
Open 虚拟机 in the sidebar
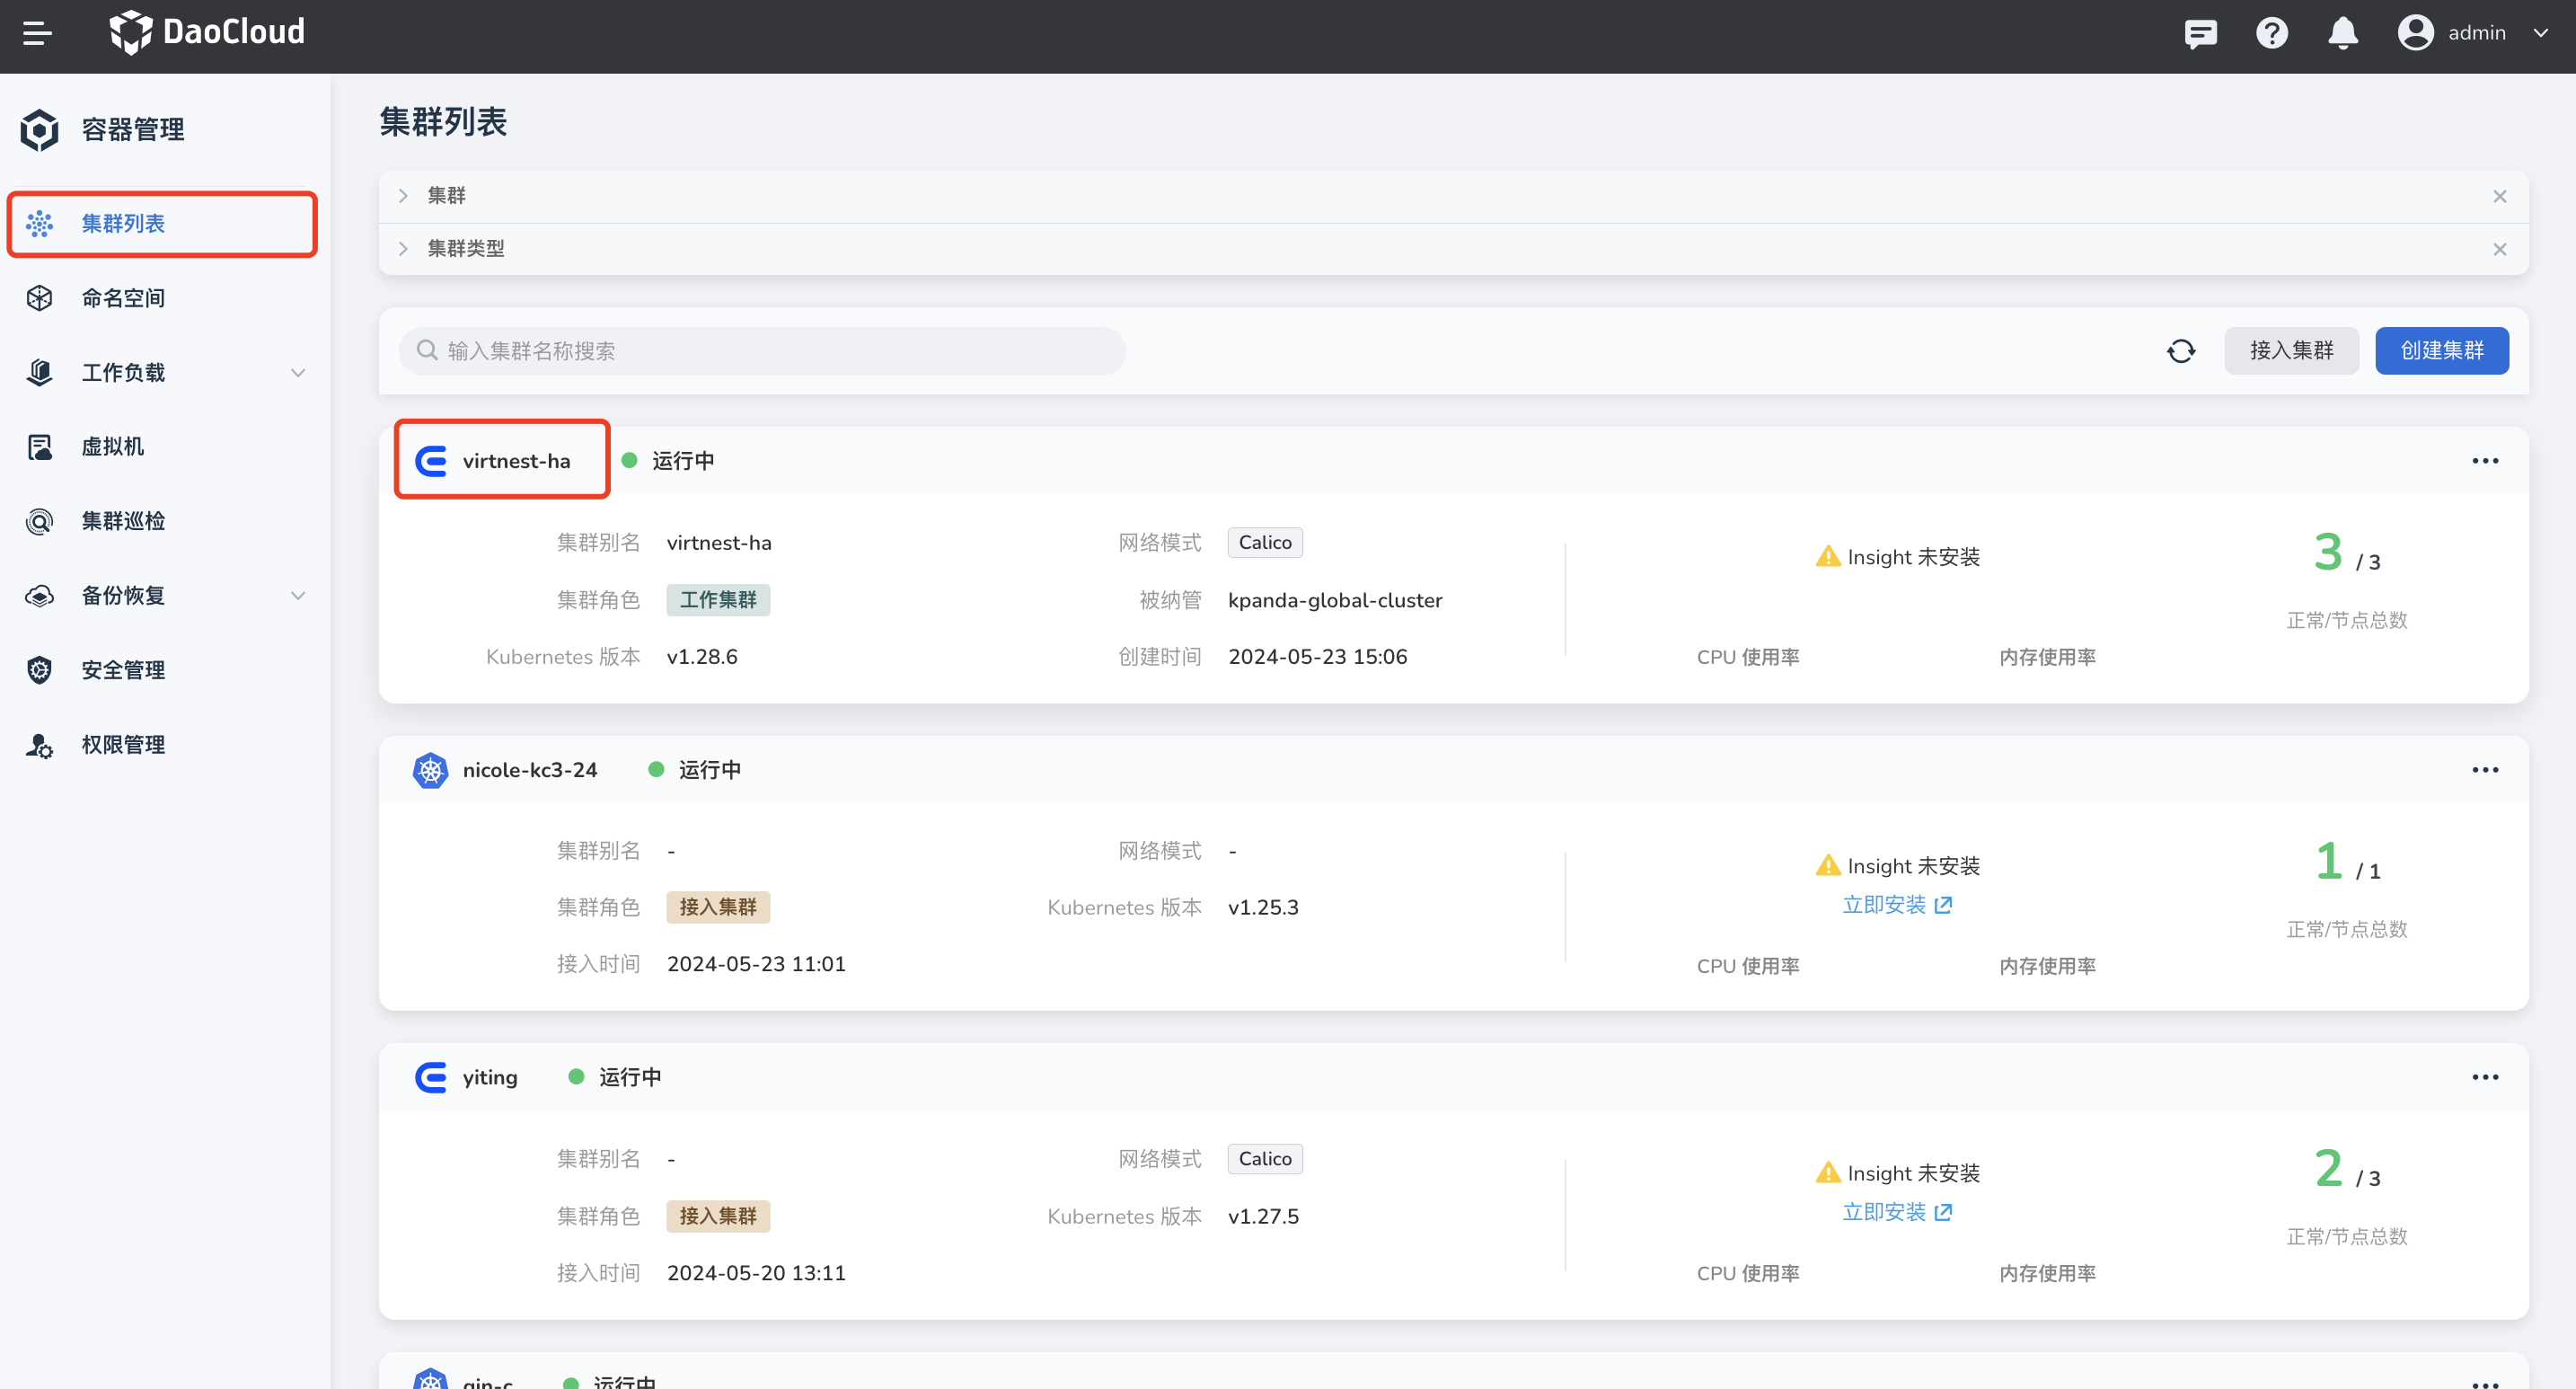coord(112,447)
